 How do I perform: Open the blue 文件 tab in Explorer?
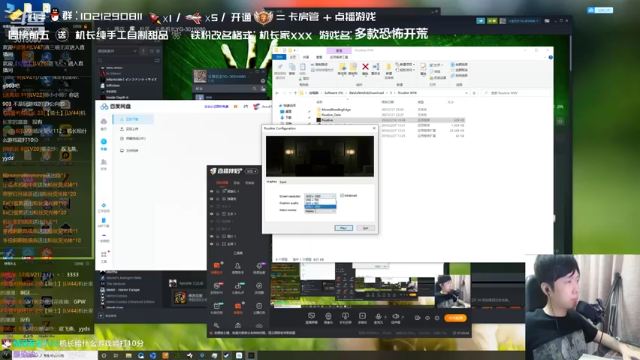click(x=280, y=57)
